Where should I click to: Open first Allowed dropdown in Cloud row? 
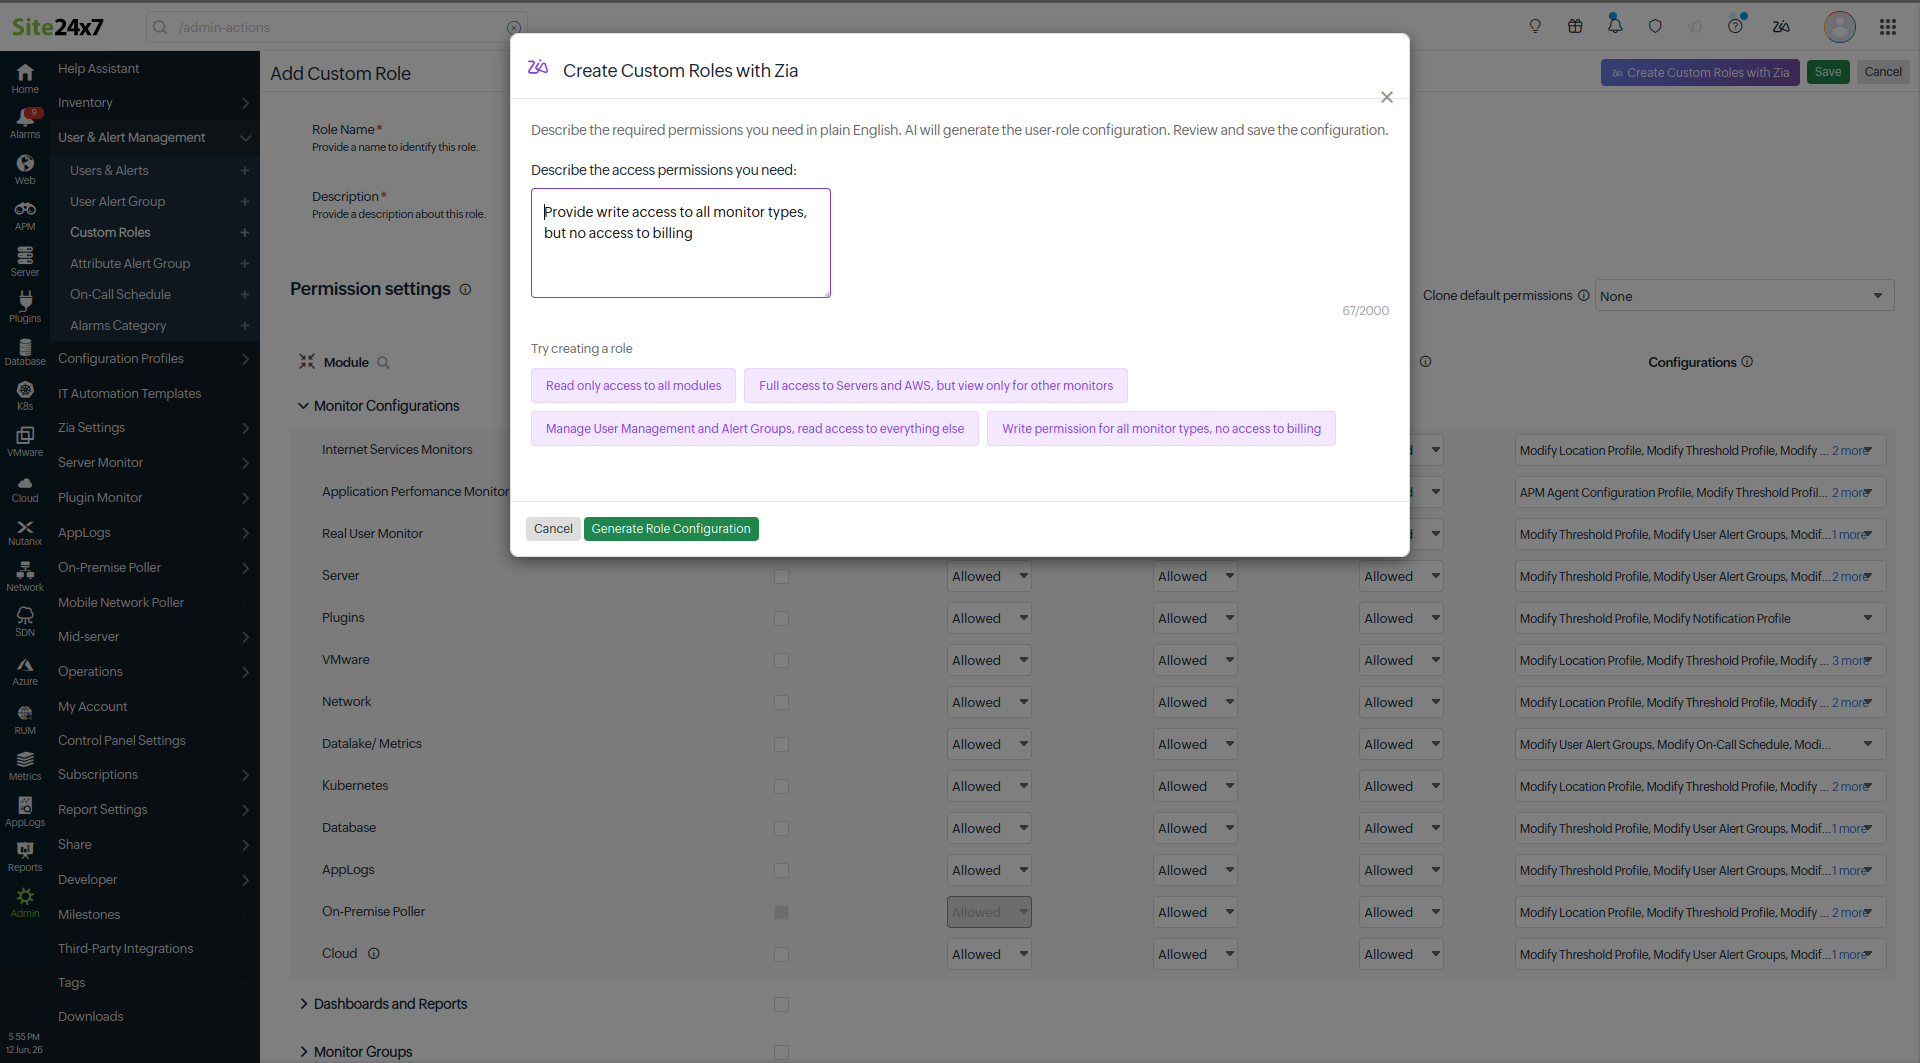pos(989,954)
